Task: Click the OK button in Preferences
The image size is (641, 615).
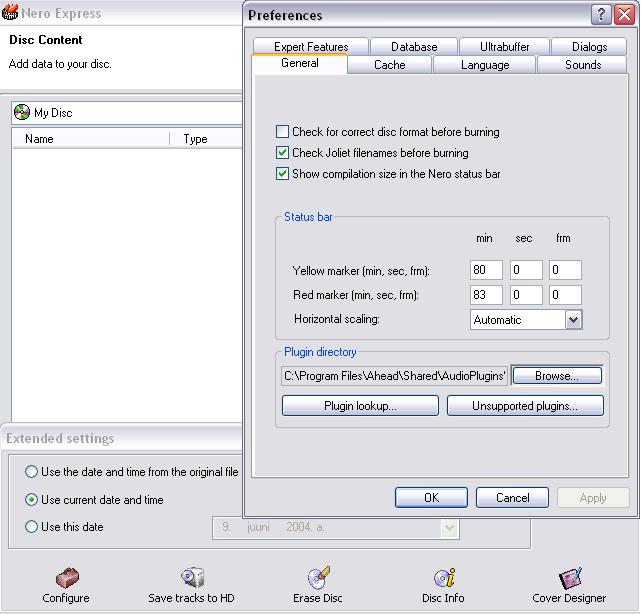Action: 431,498
